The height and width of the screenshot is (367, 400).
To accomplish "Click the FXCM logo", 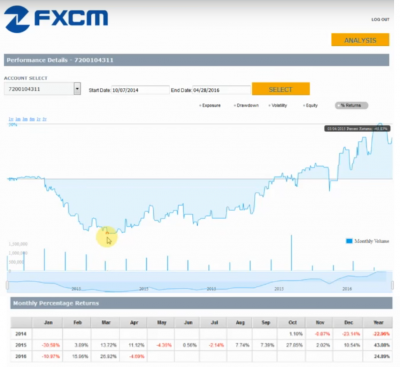I will [x=56, y=19].
